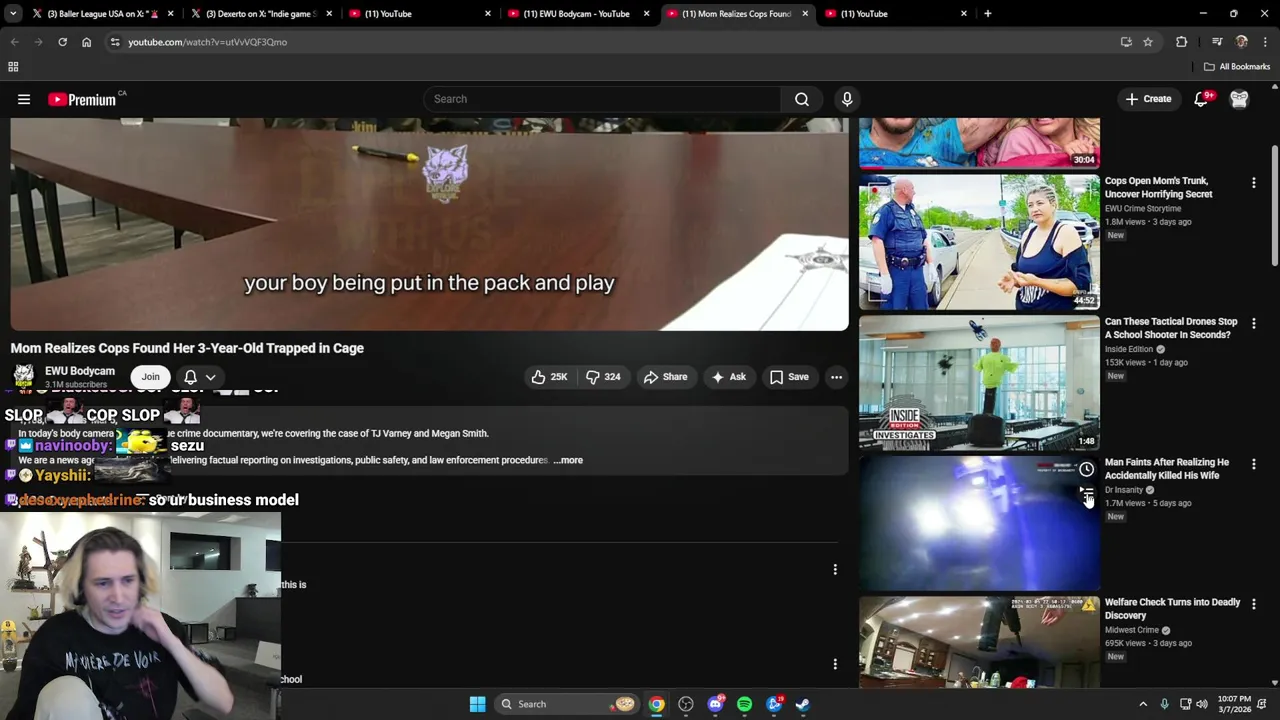Open browser media control icon
Image resolution: width=1280 pixels, height=720 pixels.
coord(1217,42)
